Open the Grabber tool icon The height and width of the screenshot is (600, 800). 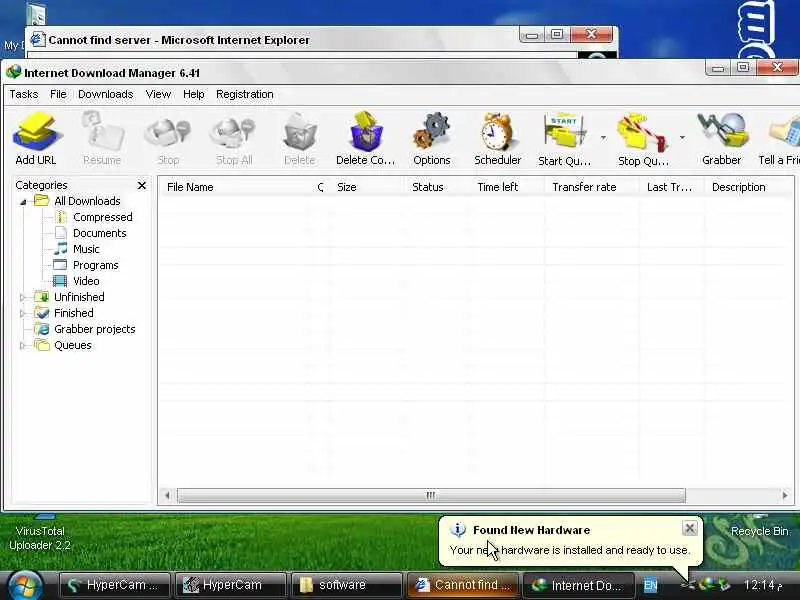pyautogui.click(x=721, y=138)
